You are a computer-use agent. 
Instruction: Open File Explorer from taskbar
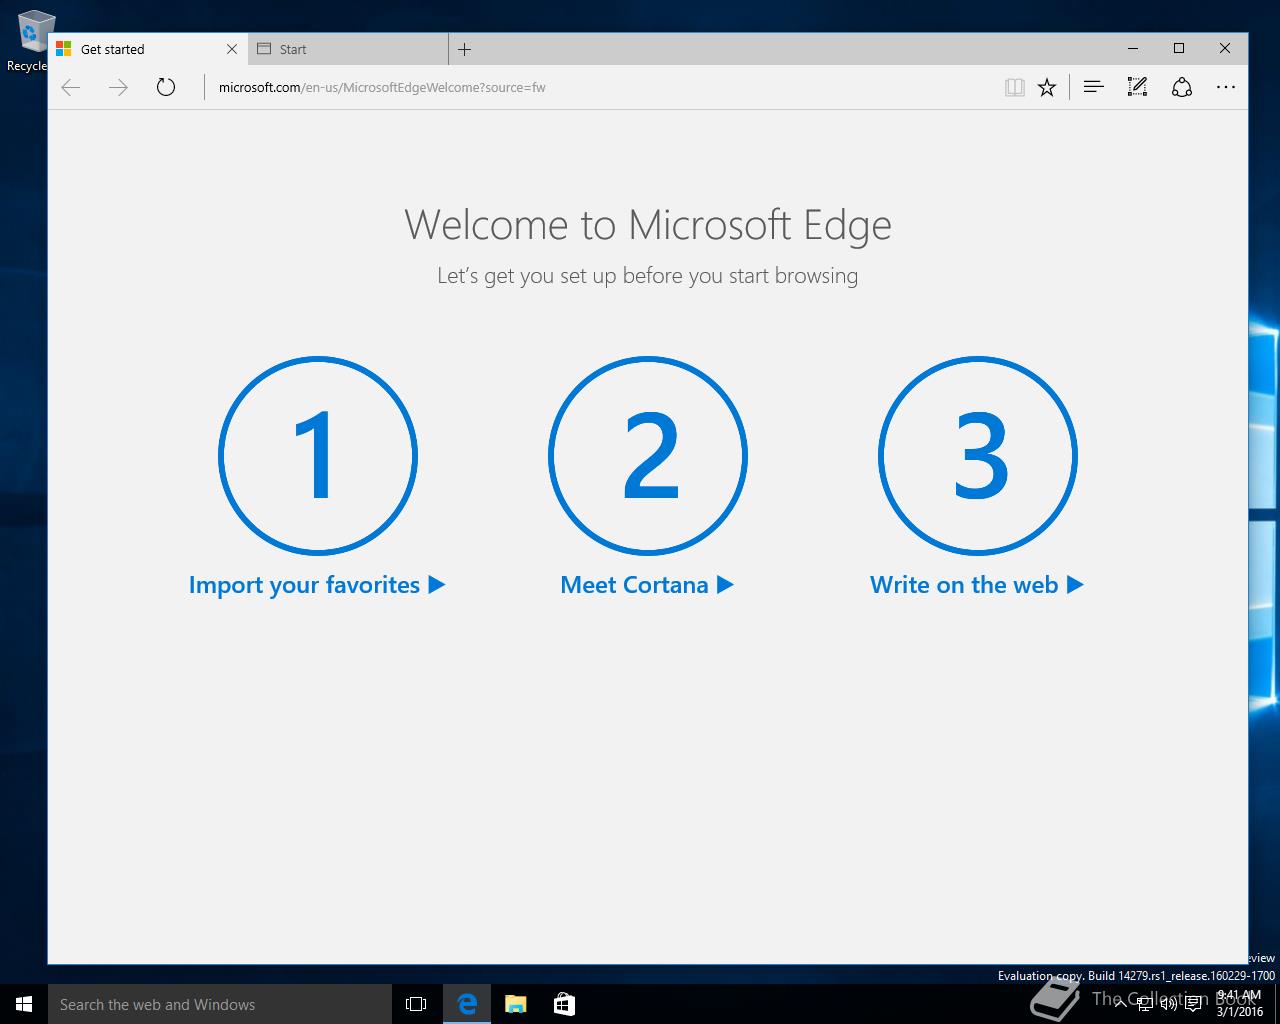click(x=516, y=1004)
